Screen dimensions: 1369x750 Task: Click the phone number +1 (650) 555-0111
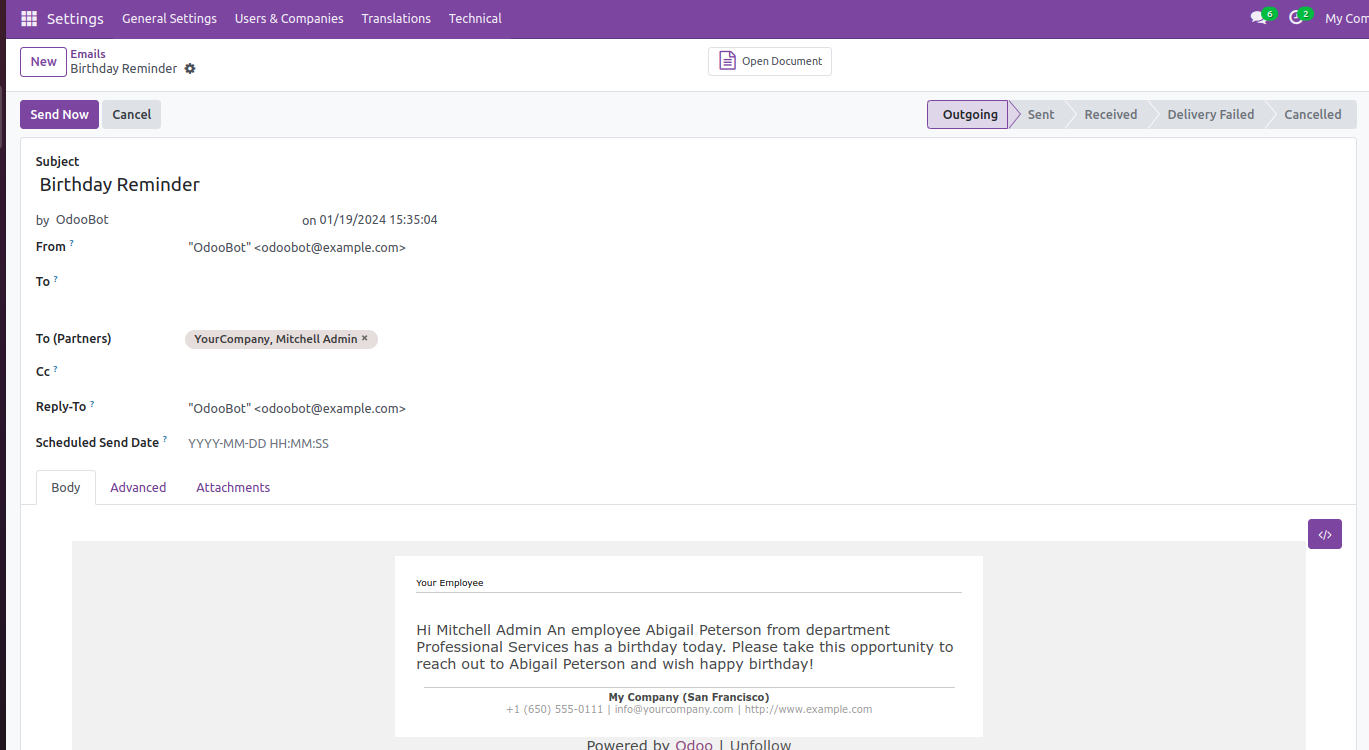pyautogui.click(x=555, y=709)
